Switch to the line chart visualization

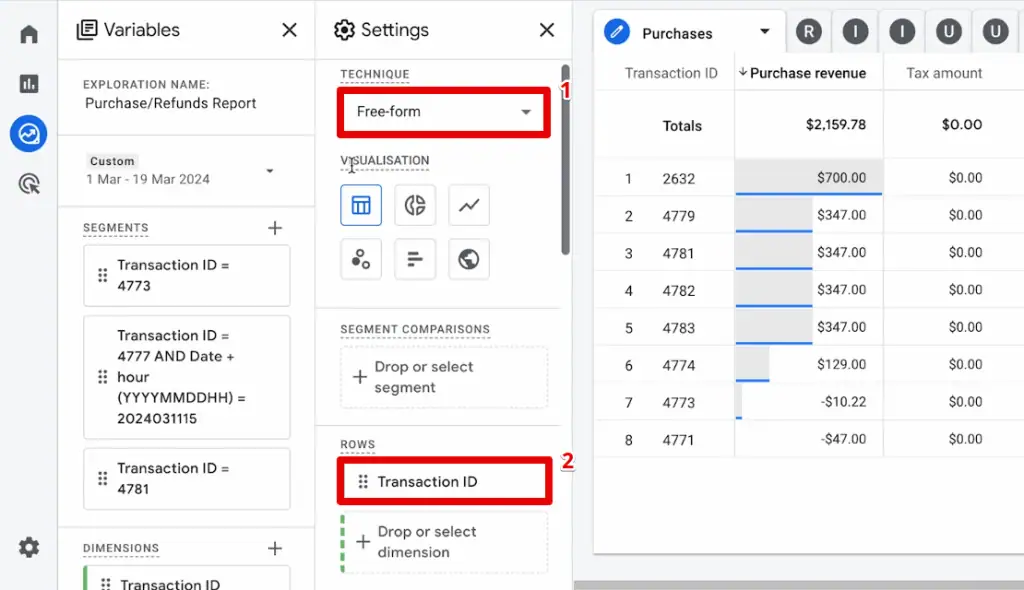point(469,205)
